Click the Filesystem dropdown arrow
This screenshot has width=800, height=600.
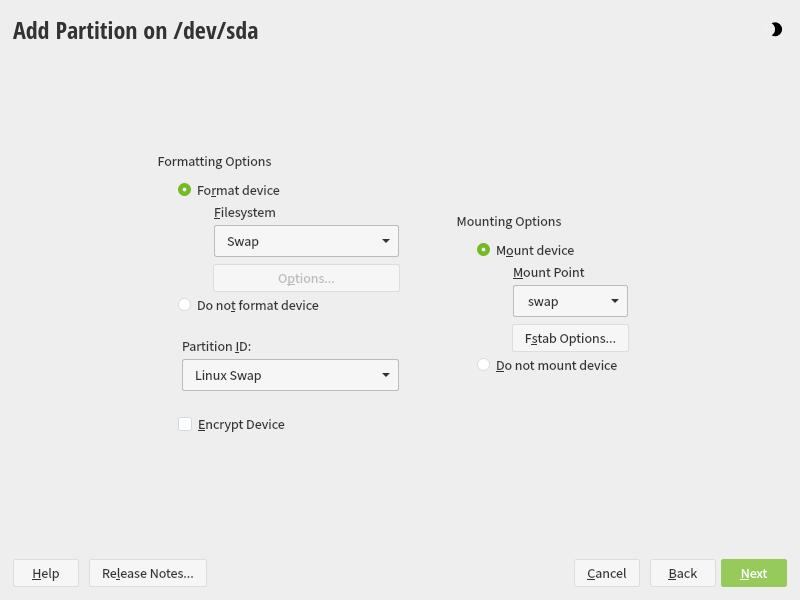(x=386, y=241)
